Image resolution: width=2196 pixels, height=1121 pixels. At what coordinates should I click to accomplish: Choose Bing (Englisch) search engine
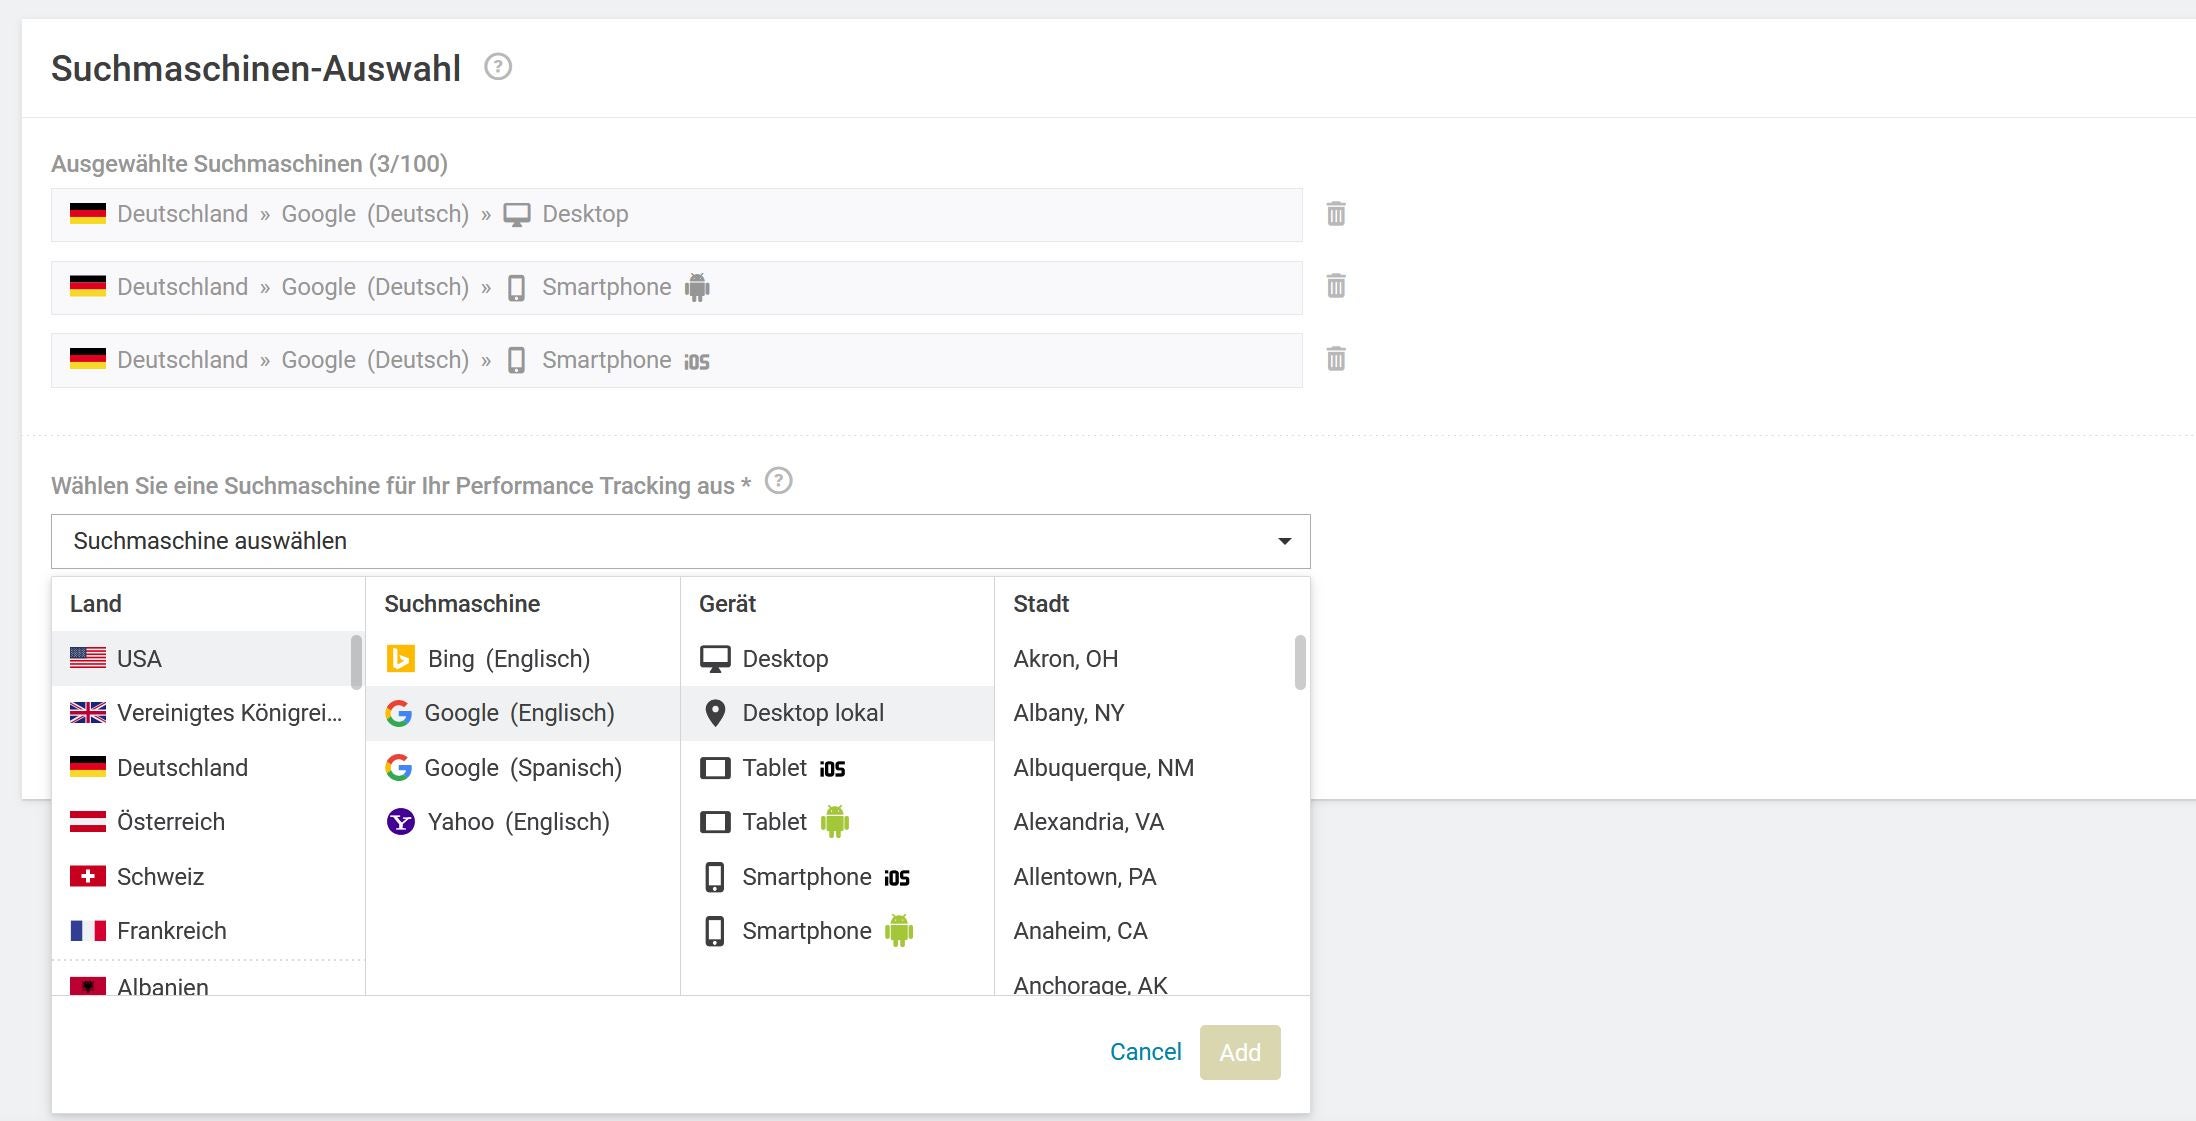508,659
